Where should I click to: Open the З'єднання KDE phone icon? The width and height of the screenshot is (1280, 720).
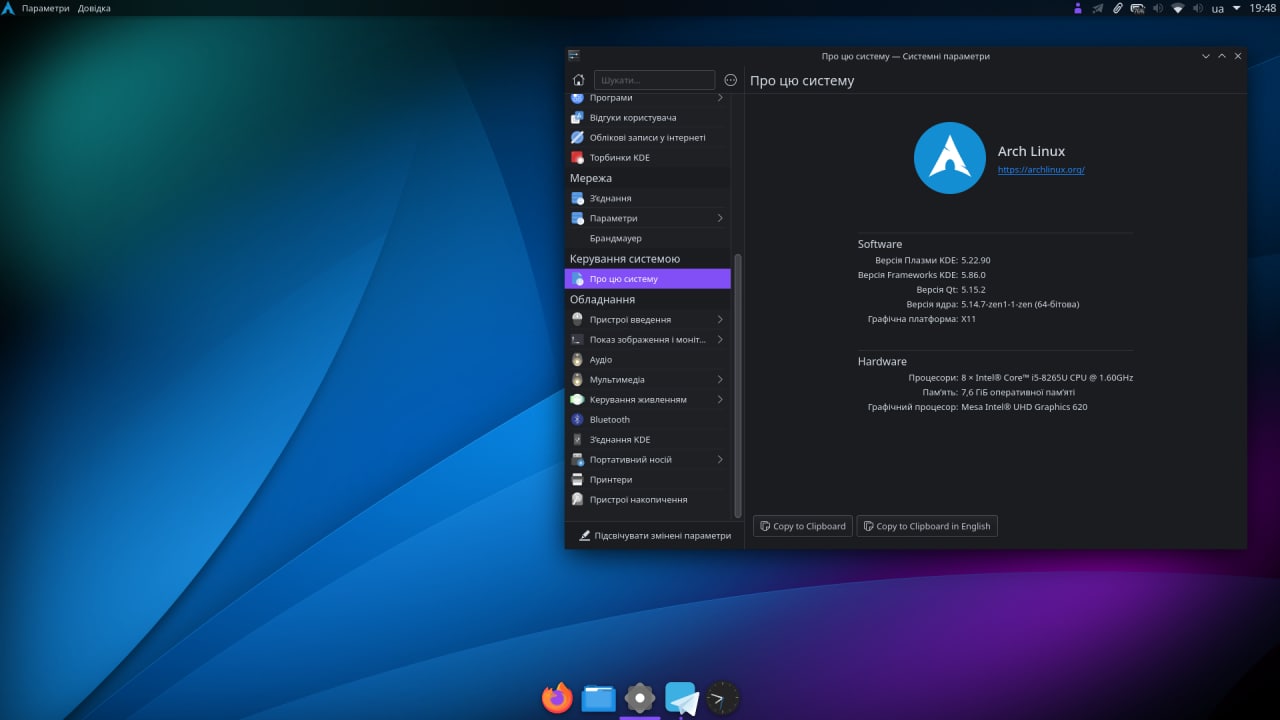point(577,440)
